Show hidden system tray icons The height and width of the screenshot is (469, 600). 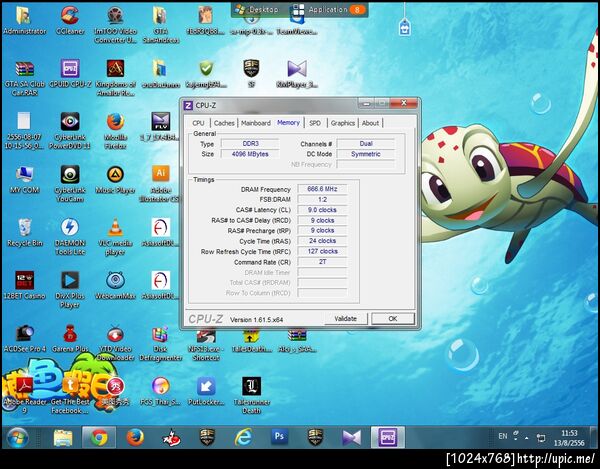[x=527, y=437]
